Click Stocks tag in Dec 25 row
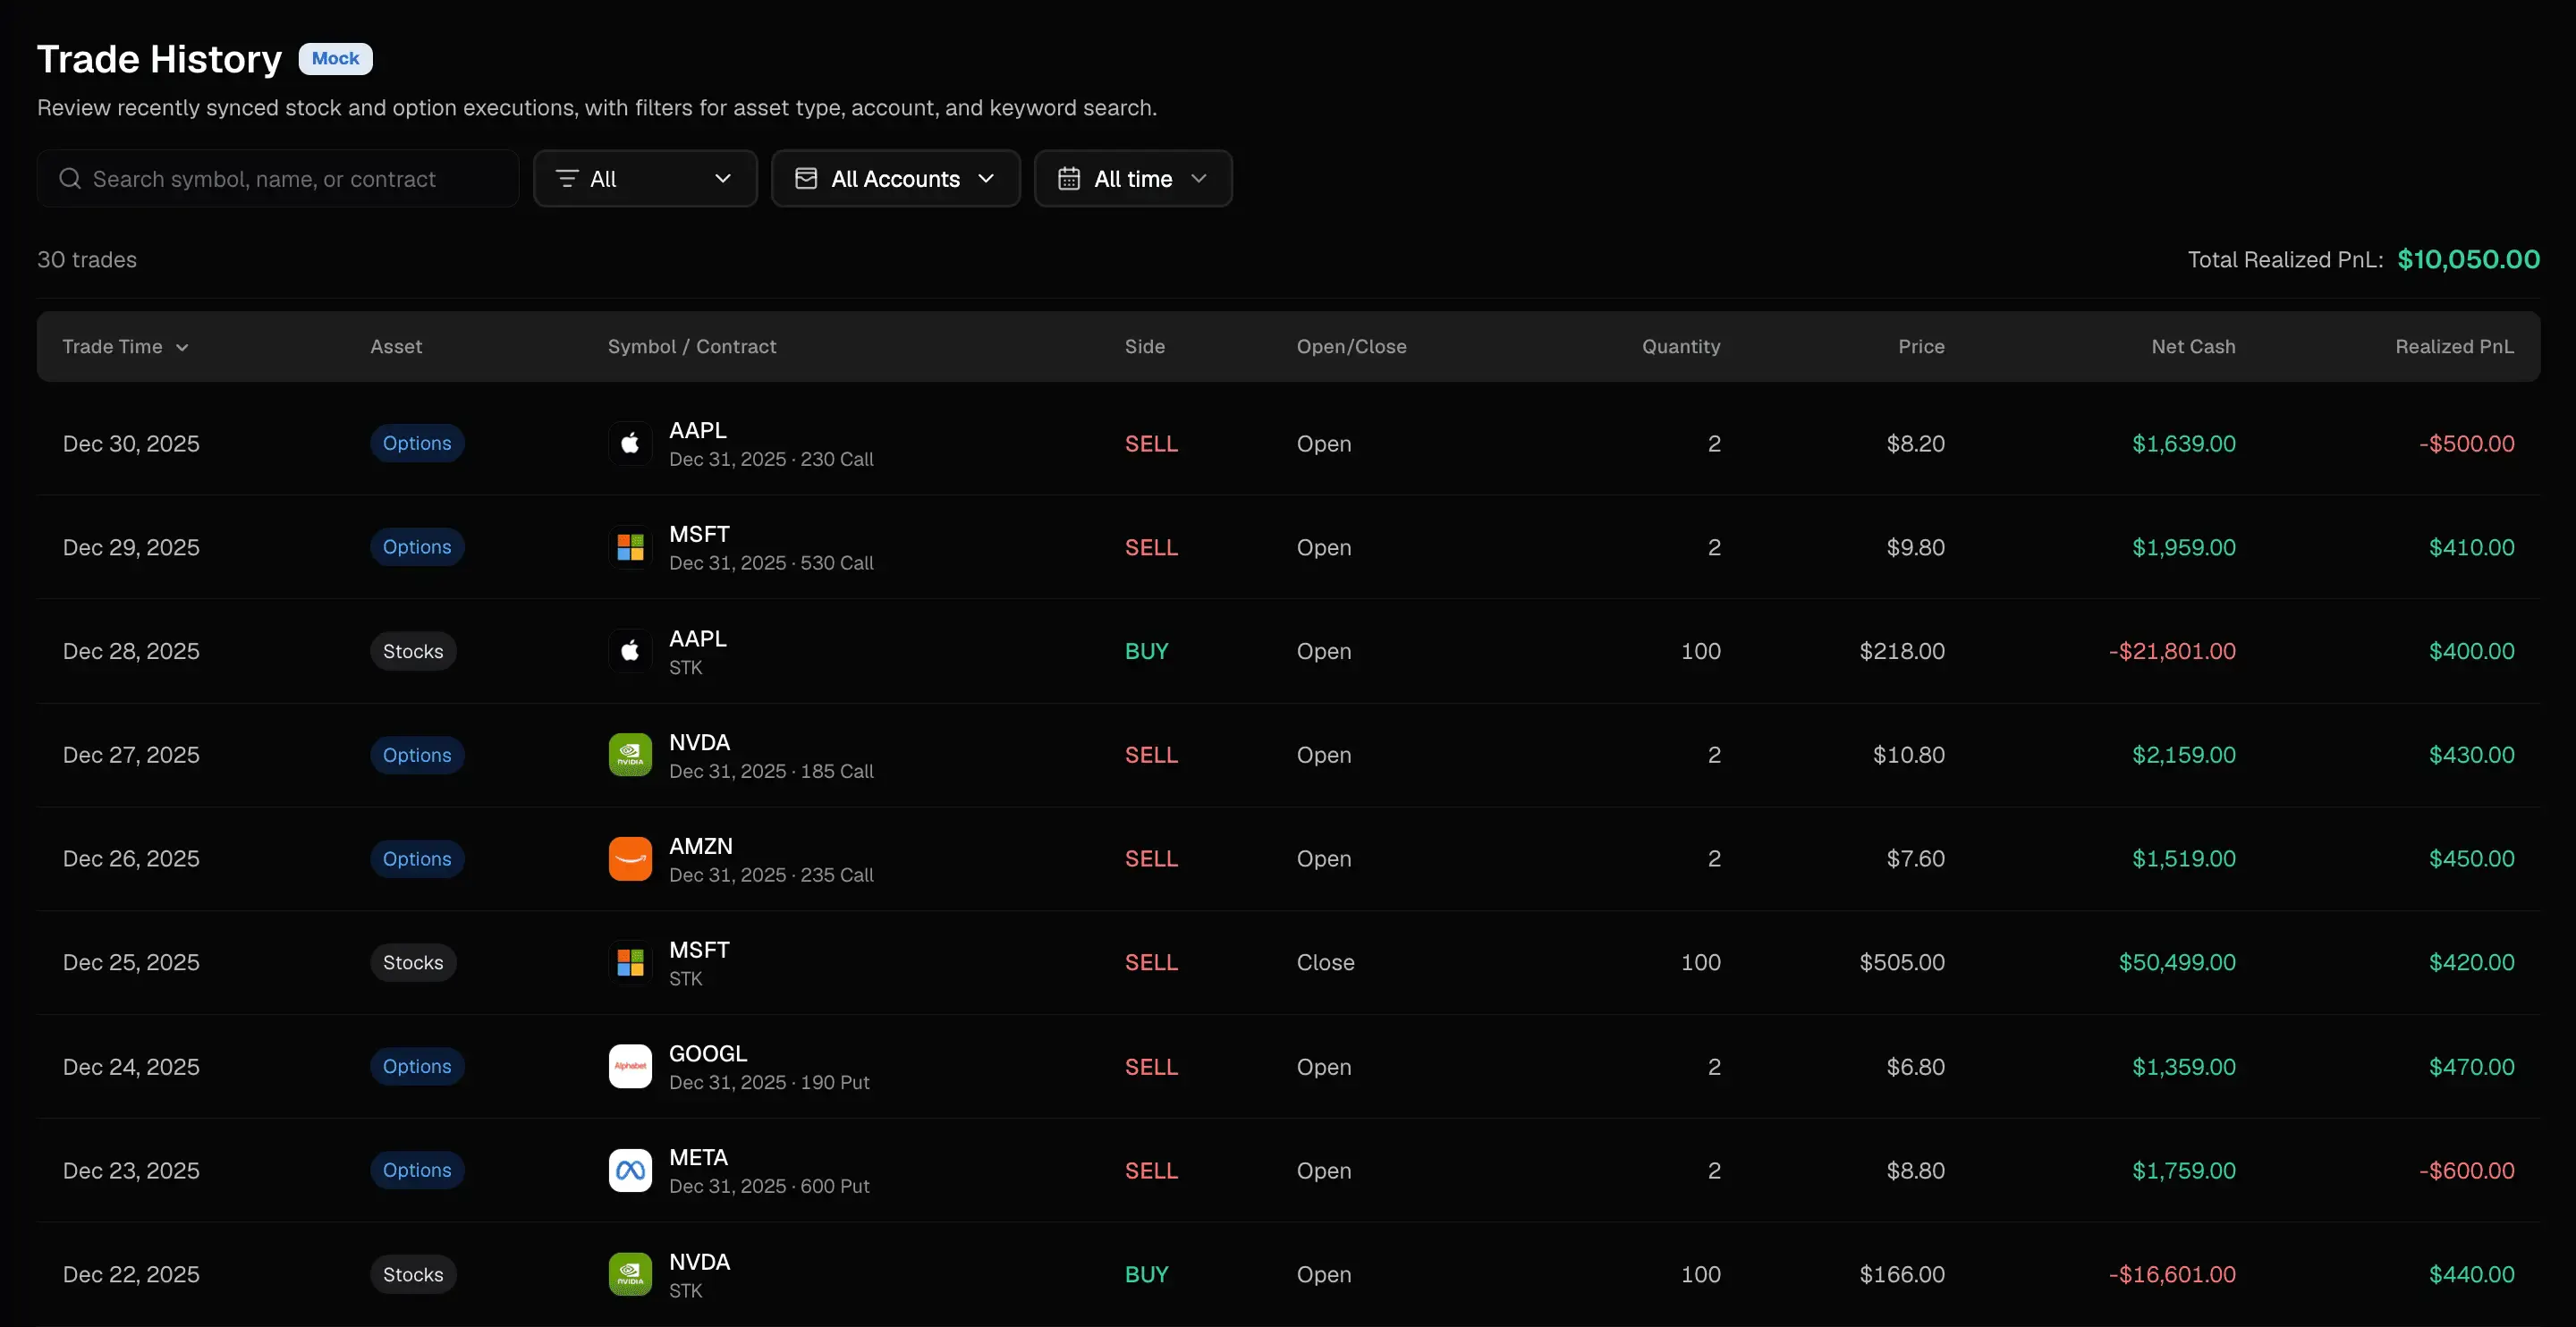Screen dimensions: 2576x1327 (x=413, y=962)
